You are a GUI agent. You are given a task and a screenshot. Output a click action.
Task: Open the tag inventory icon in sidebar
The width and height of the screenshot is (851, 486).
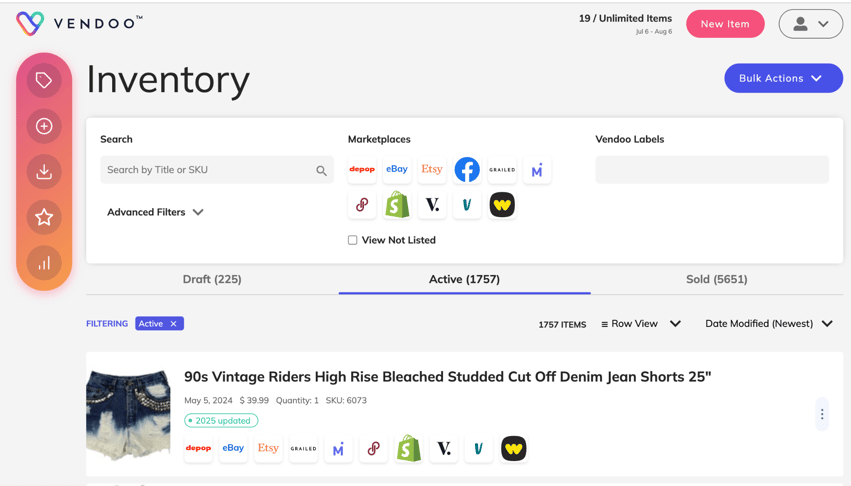(44, 80)
